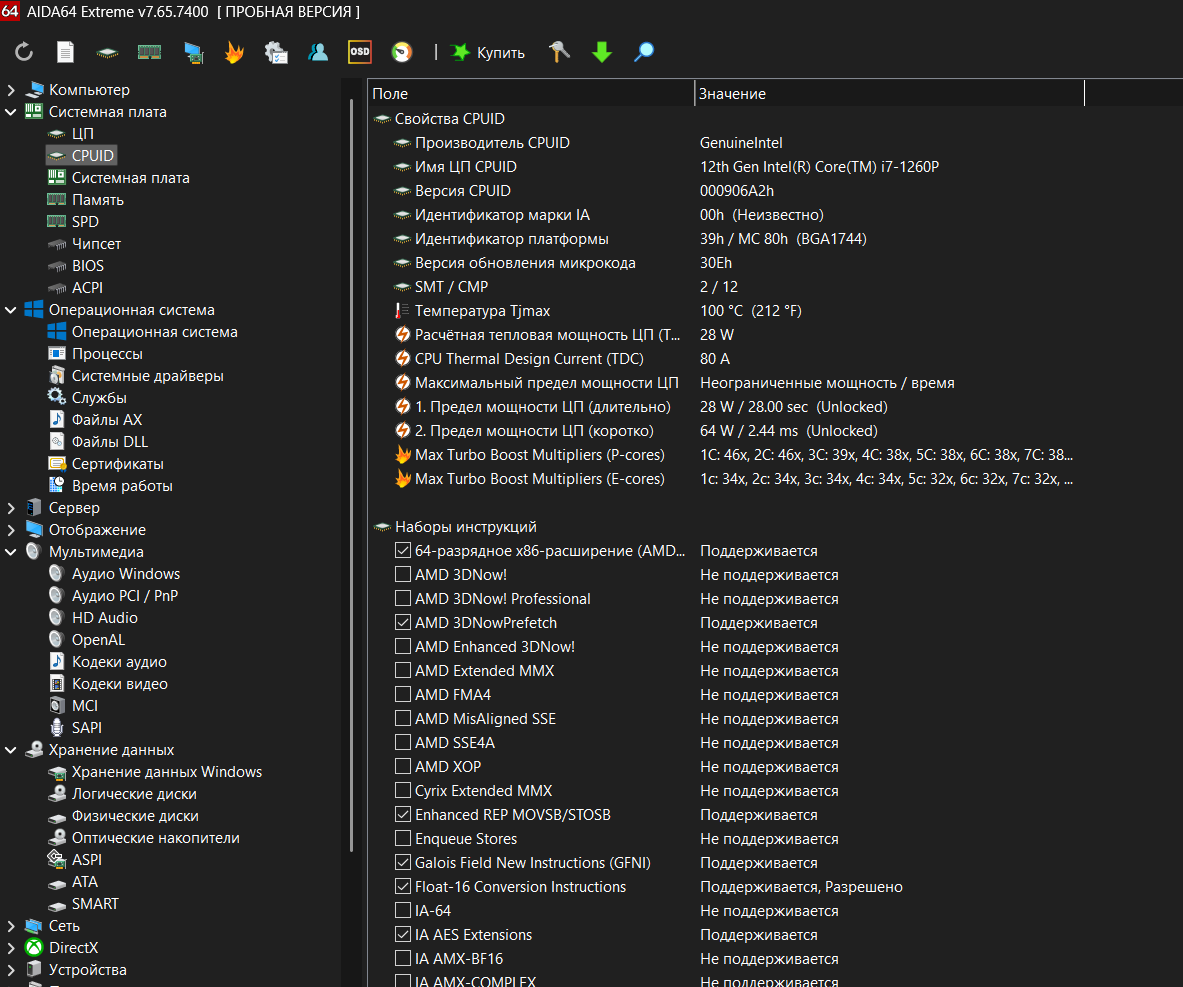Toggle AMD 3DNowPrefetch checkbox
The width and height of the screenshot is (1183, 987).
(x=403, y=623)
